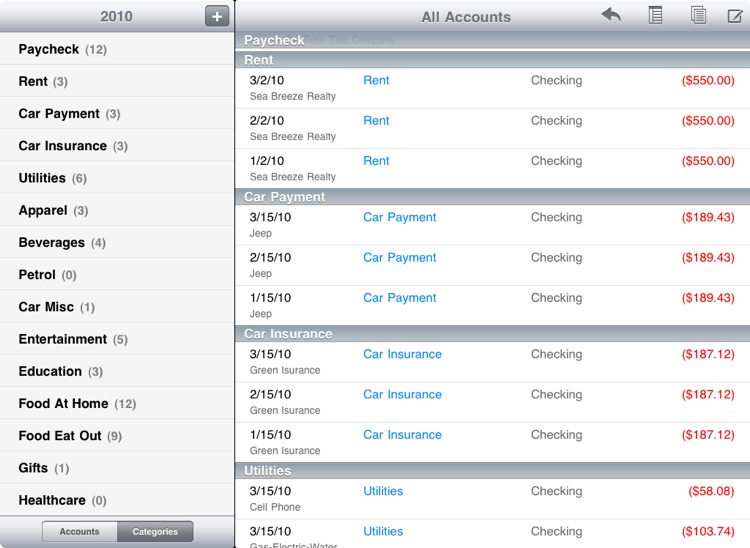Select Paycheck (12) category
750x548 pixels.
click(x=117, y=49)
